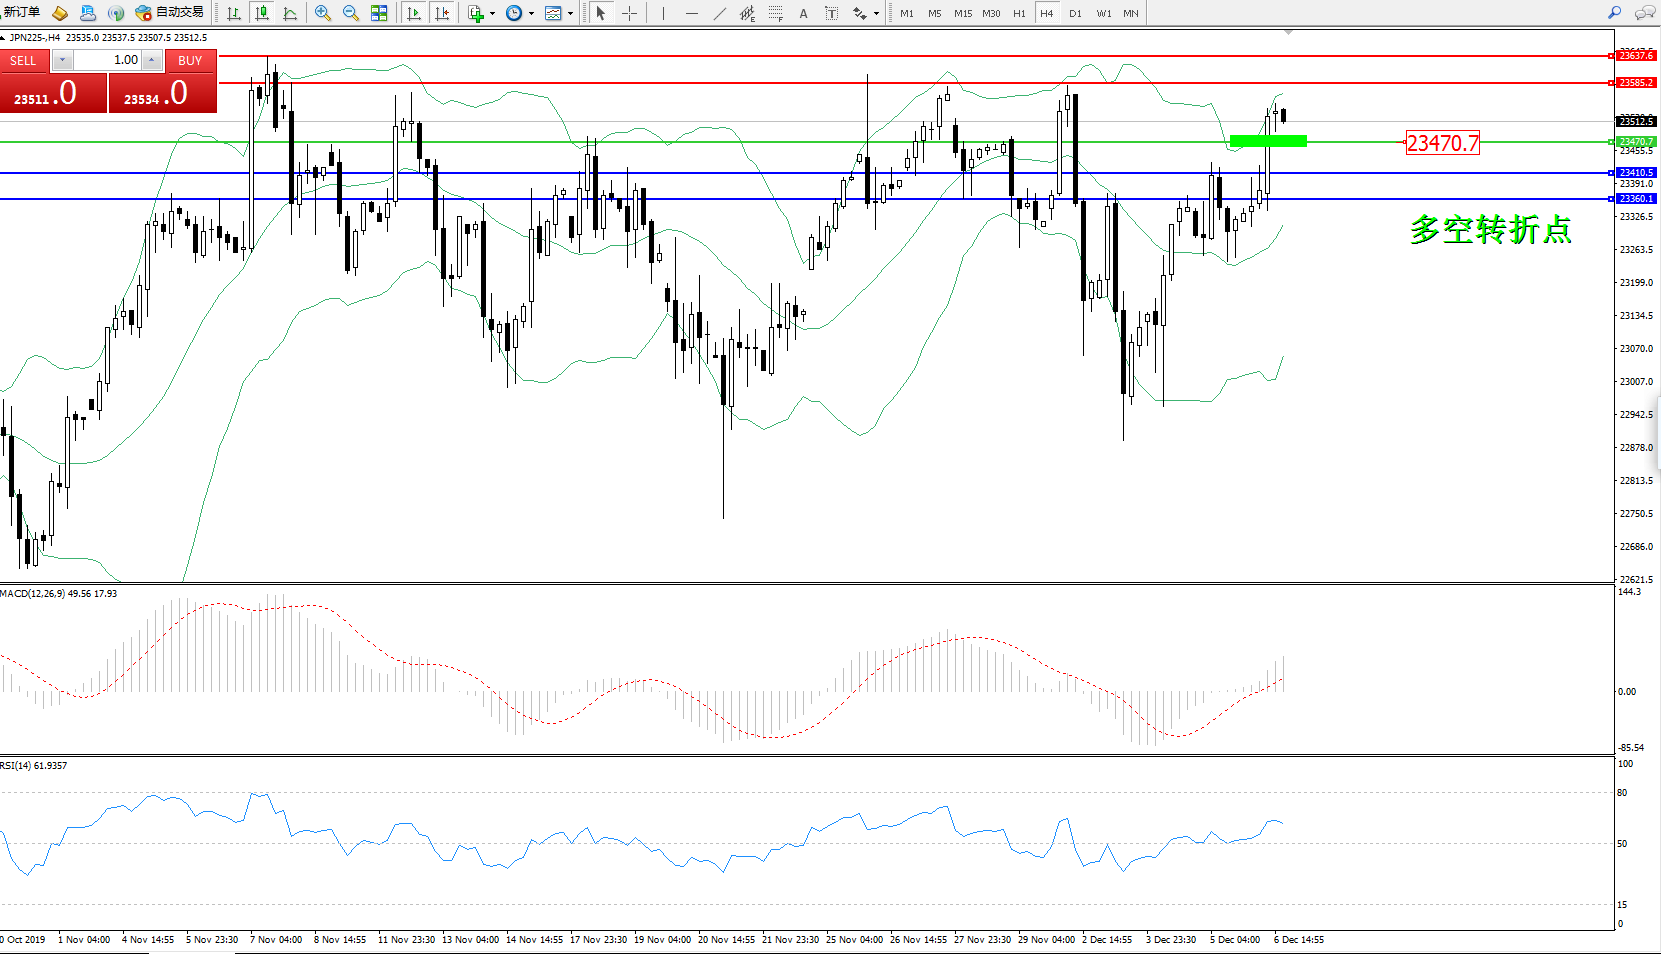This screenshot has height=954, width=1661.
Task: Select the horizontal line drawing tool
Action: pyautogui.click(x=691, y=13)
